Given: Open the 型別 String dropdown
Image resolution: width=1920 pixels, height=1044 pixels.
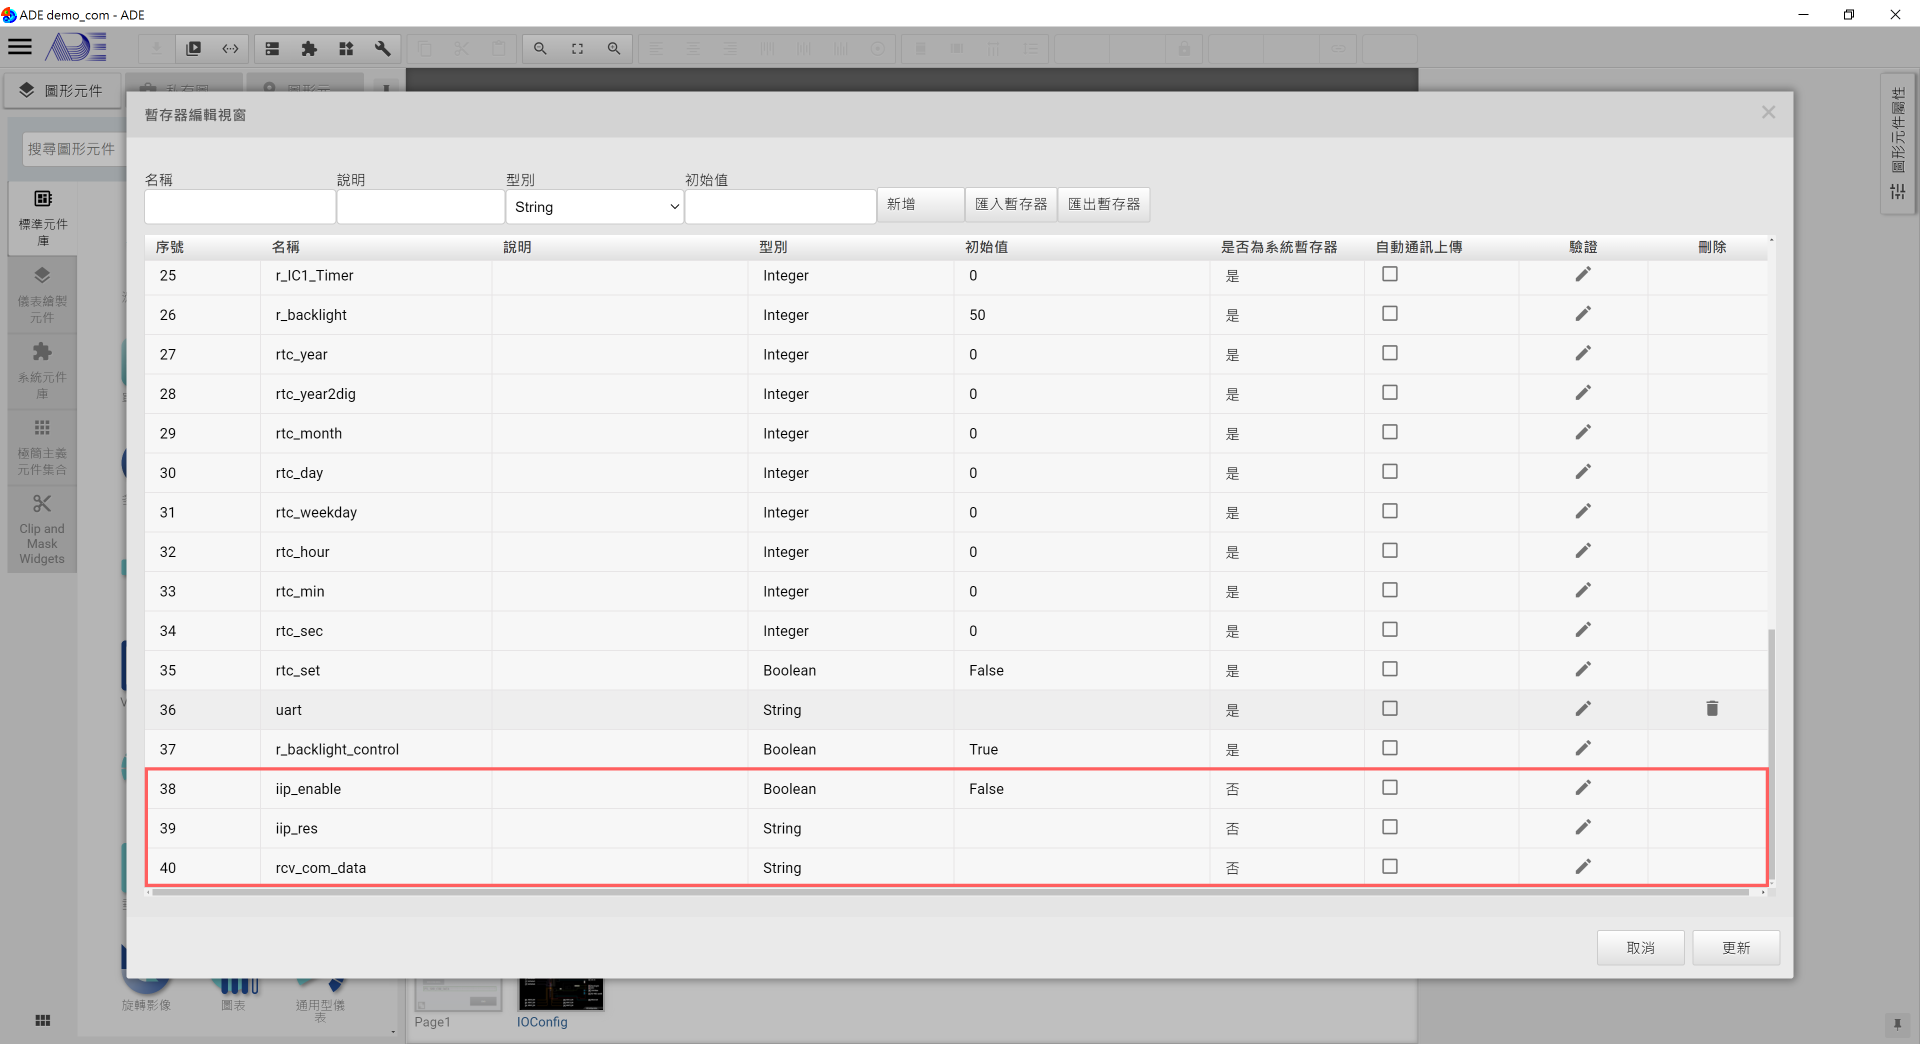Looking at the screenshot, I should click(595, 207).
